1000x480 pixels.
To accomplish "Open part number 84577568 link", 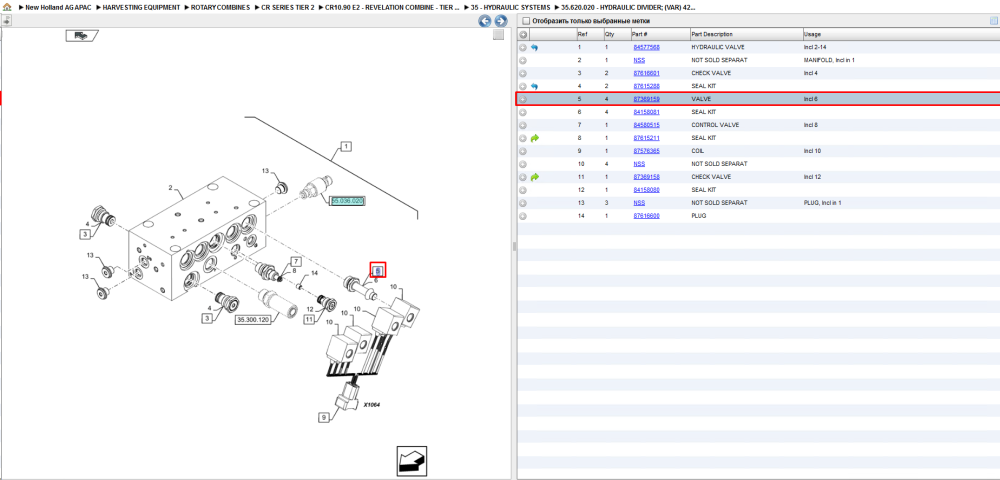I will pos(646,47).
